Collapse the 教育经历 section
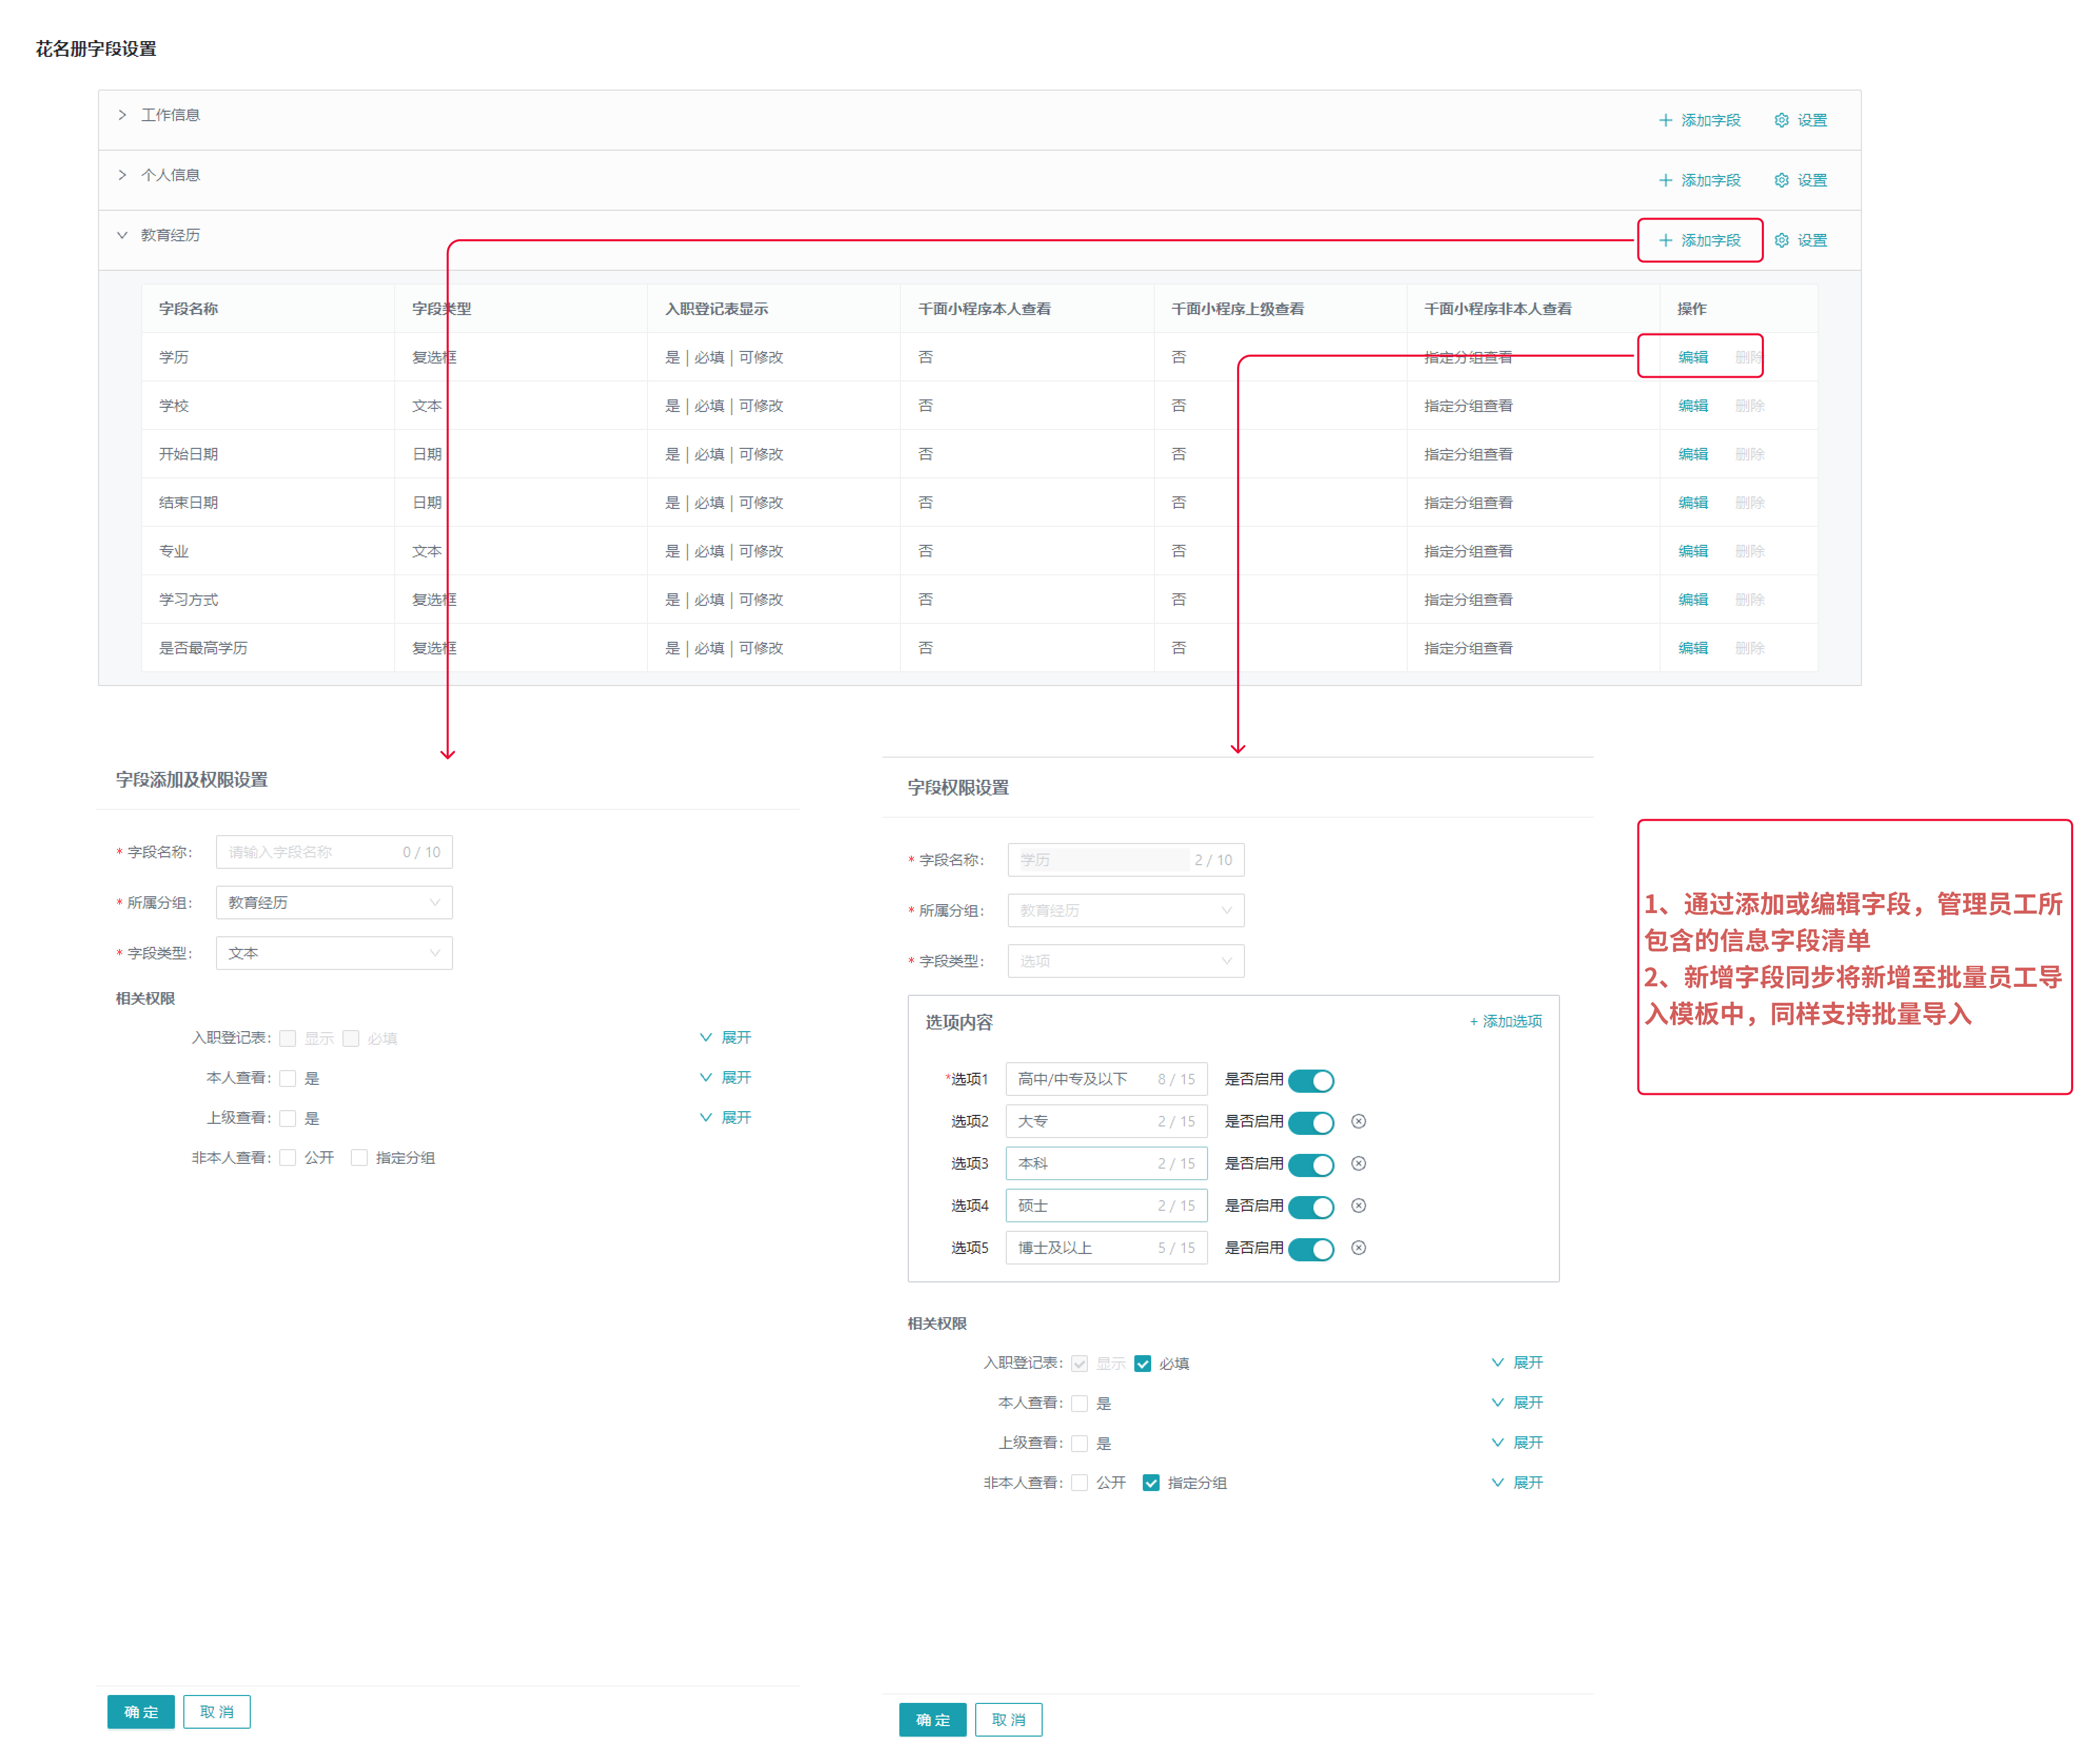Screen dimensions: 2099x1764 122,235
